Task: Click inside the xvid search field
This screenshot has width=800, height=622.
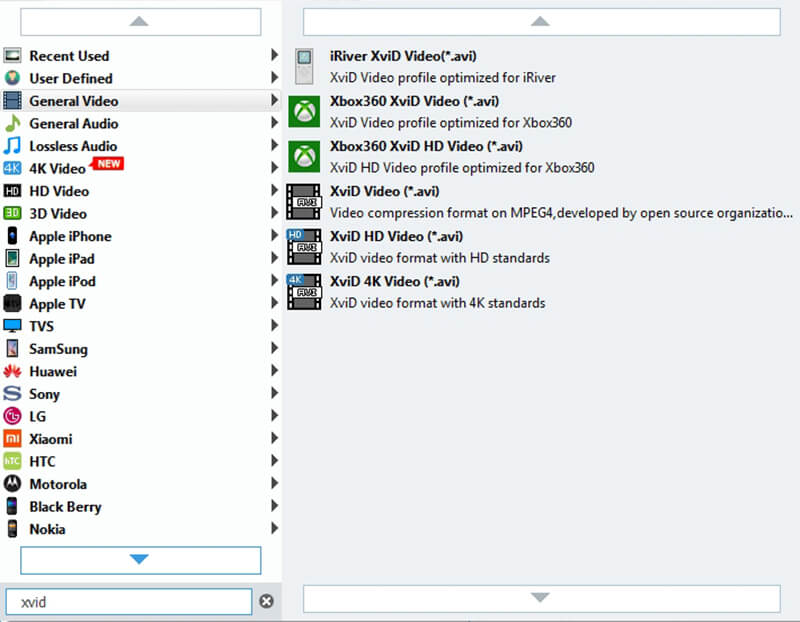Action: click(130, 601)
